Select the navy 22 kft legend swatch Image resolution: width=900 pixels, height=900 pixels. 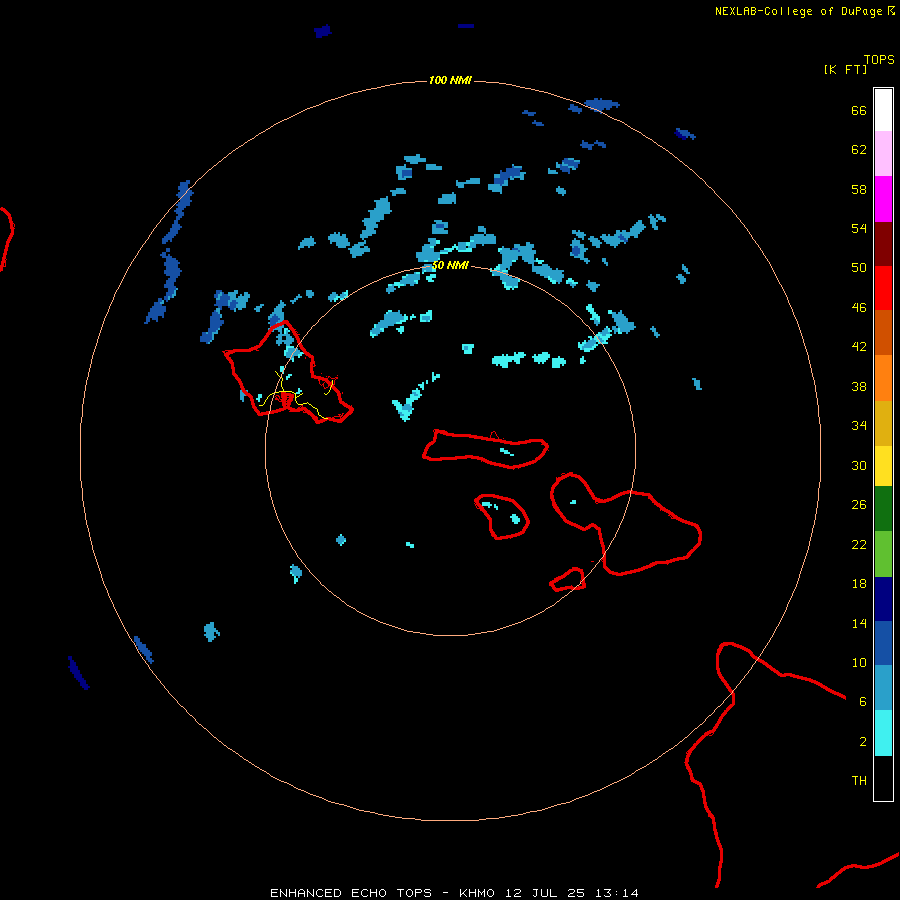pyautogui.click(x=883, y=599)
